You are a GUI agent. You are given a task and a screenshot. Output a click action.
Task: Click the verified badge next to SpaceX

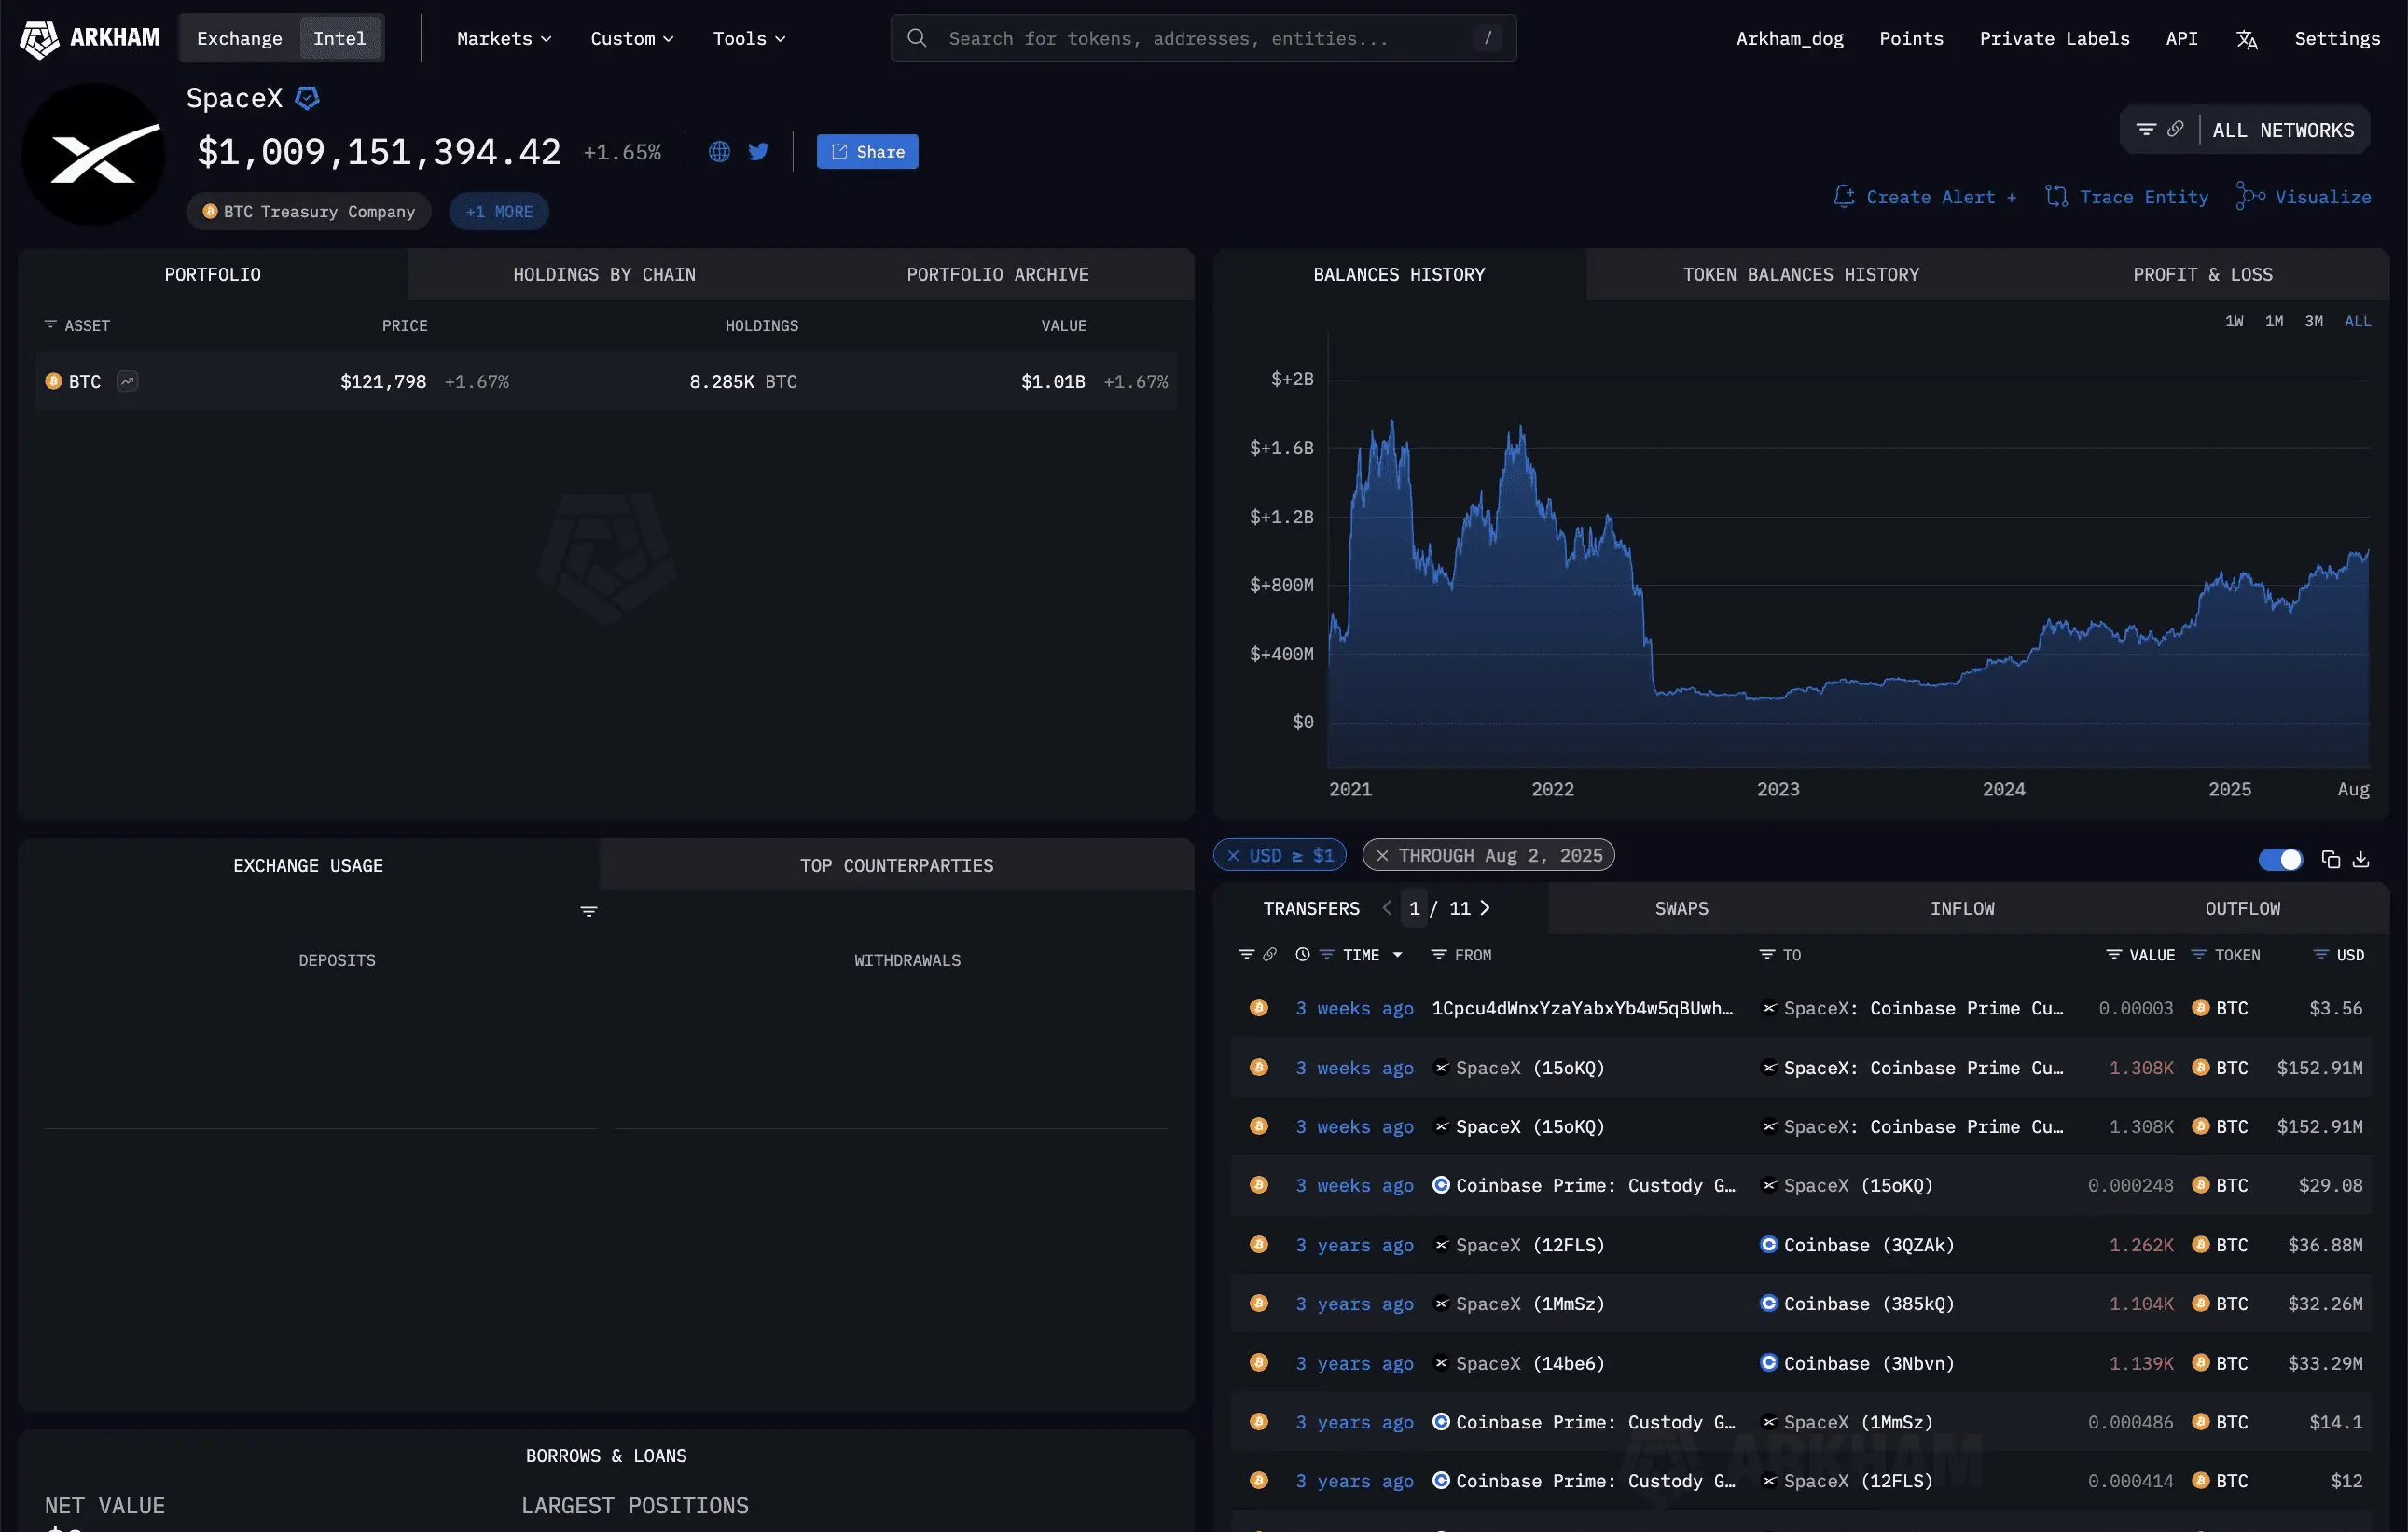(307, 98)
